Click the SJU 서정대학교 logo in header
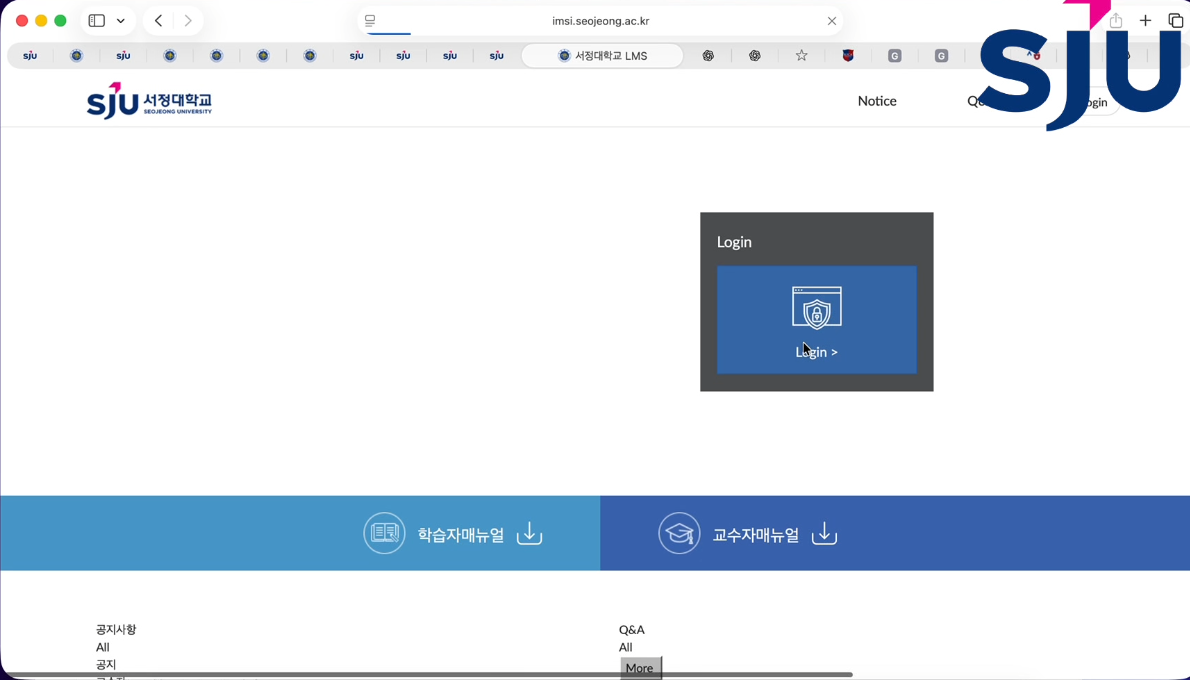The height and width of the screenshot is (680, 1190). click(x=149, y=101)
